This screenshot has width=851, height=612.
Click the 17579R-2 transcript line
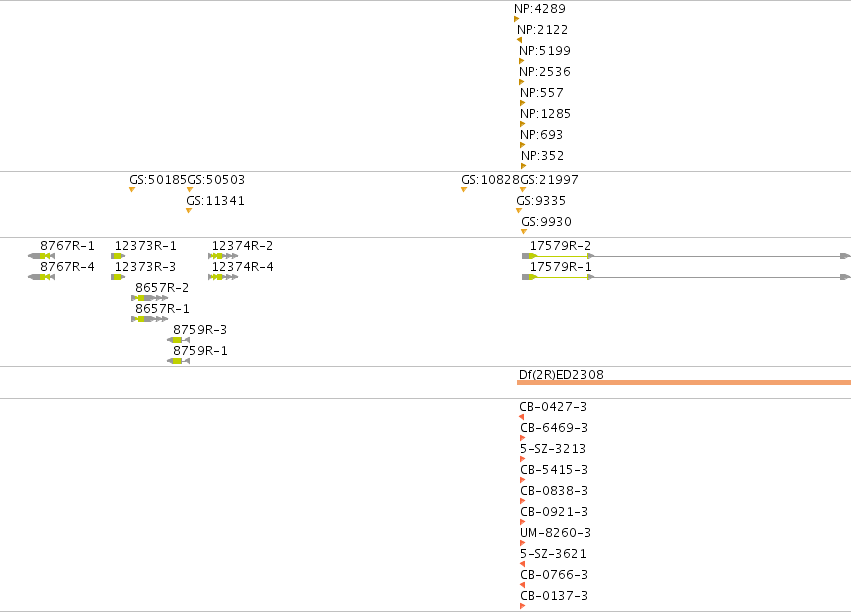(686, 256)
